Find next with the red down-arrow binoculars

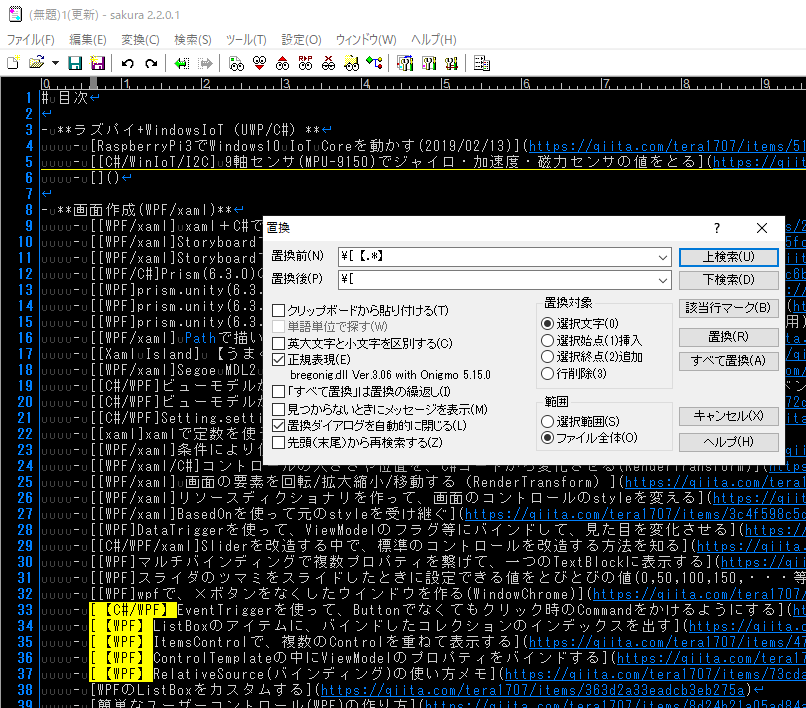pos(260,63)
